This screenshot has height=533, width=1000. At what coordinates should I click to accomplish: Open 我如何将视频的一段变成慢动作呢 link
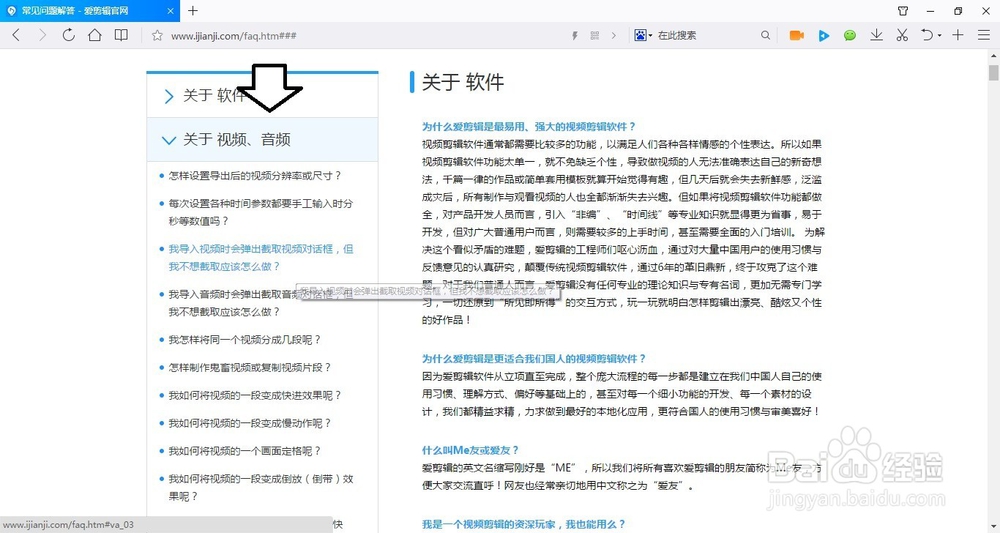point(250,423)
